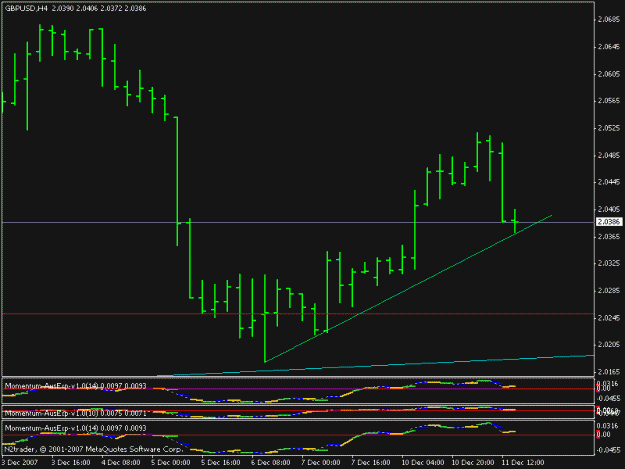Click the 4 Dec 08:00 time label
The width and height of the screenshot is (625, 469).
[121, 462]
